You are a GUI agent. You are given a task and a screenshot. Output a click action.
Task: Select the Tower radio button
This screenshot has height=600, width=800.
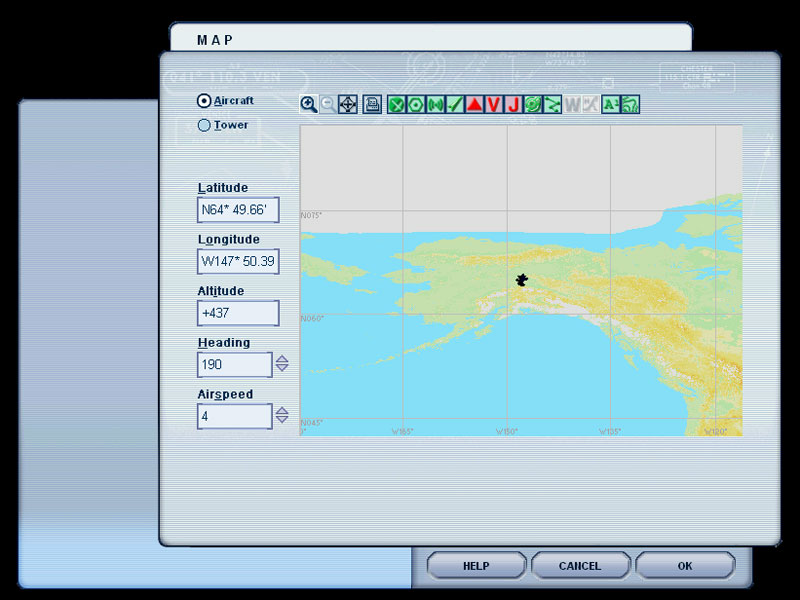click(x=205, y=126)
